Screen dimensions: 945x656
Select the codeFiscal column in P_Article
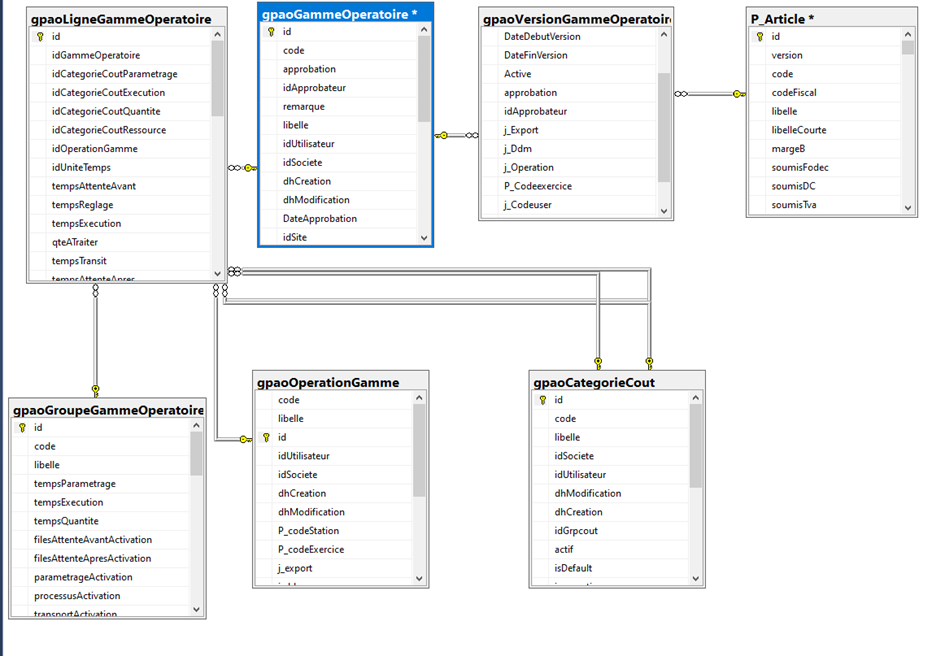(x=794, y=93)
